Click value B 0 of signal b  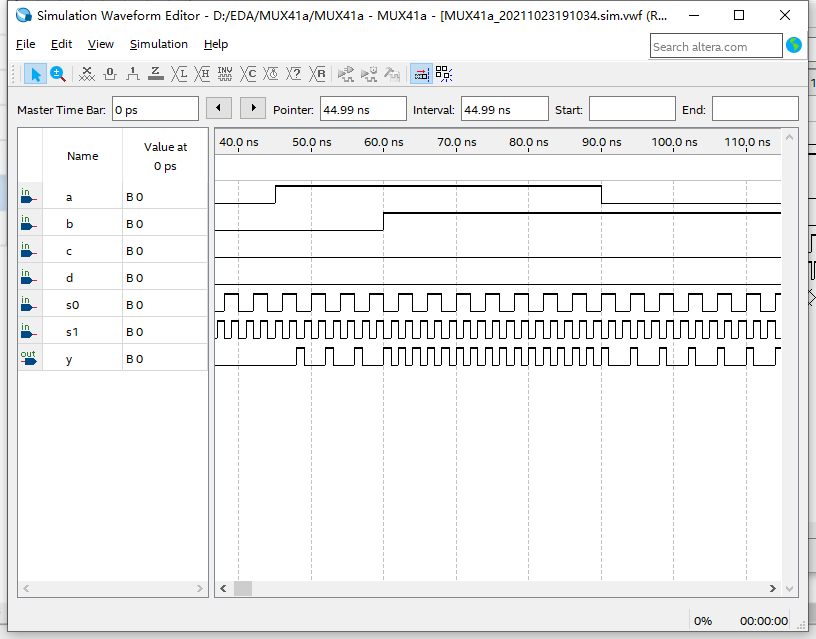tap(135, 224)
